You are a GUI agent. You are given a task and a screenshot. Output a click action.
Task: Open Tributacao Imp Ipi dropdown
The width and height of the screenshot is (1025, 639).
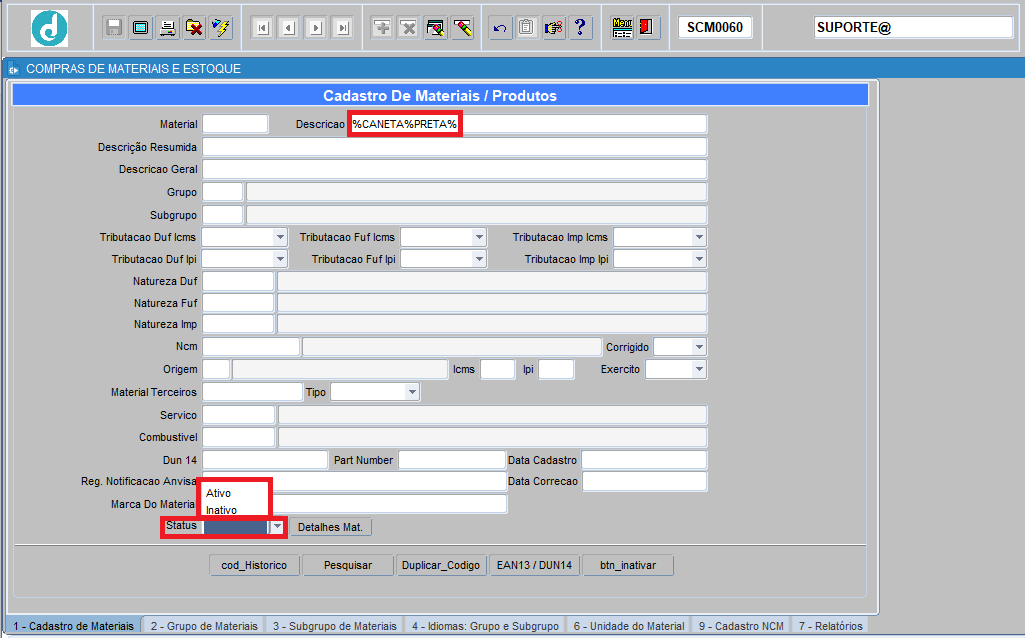(699, 259)
